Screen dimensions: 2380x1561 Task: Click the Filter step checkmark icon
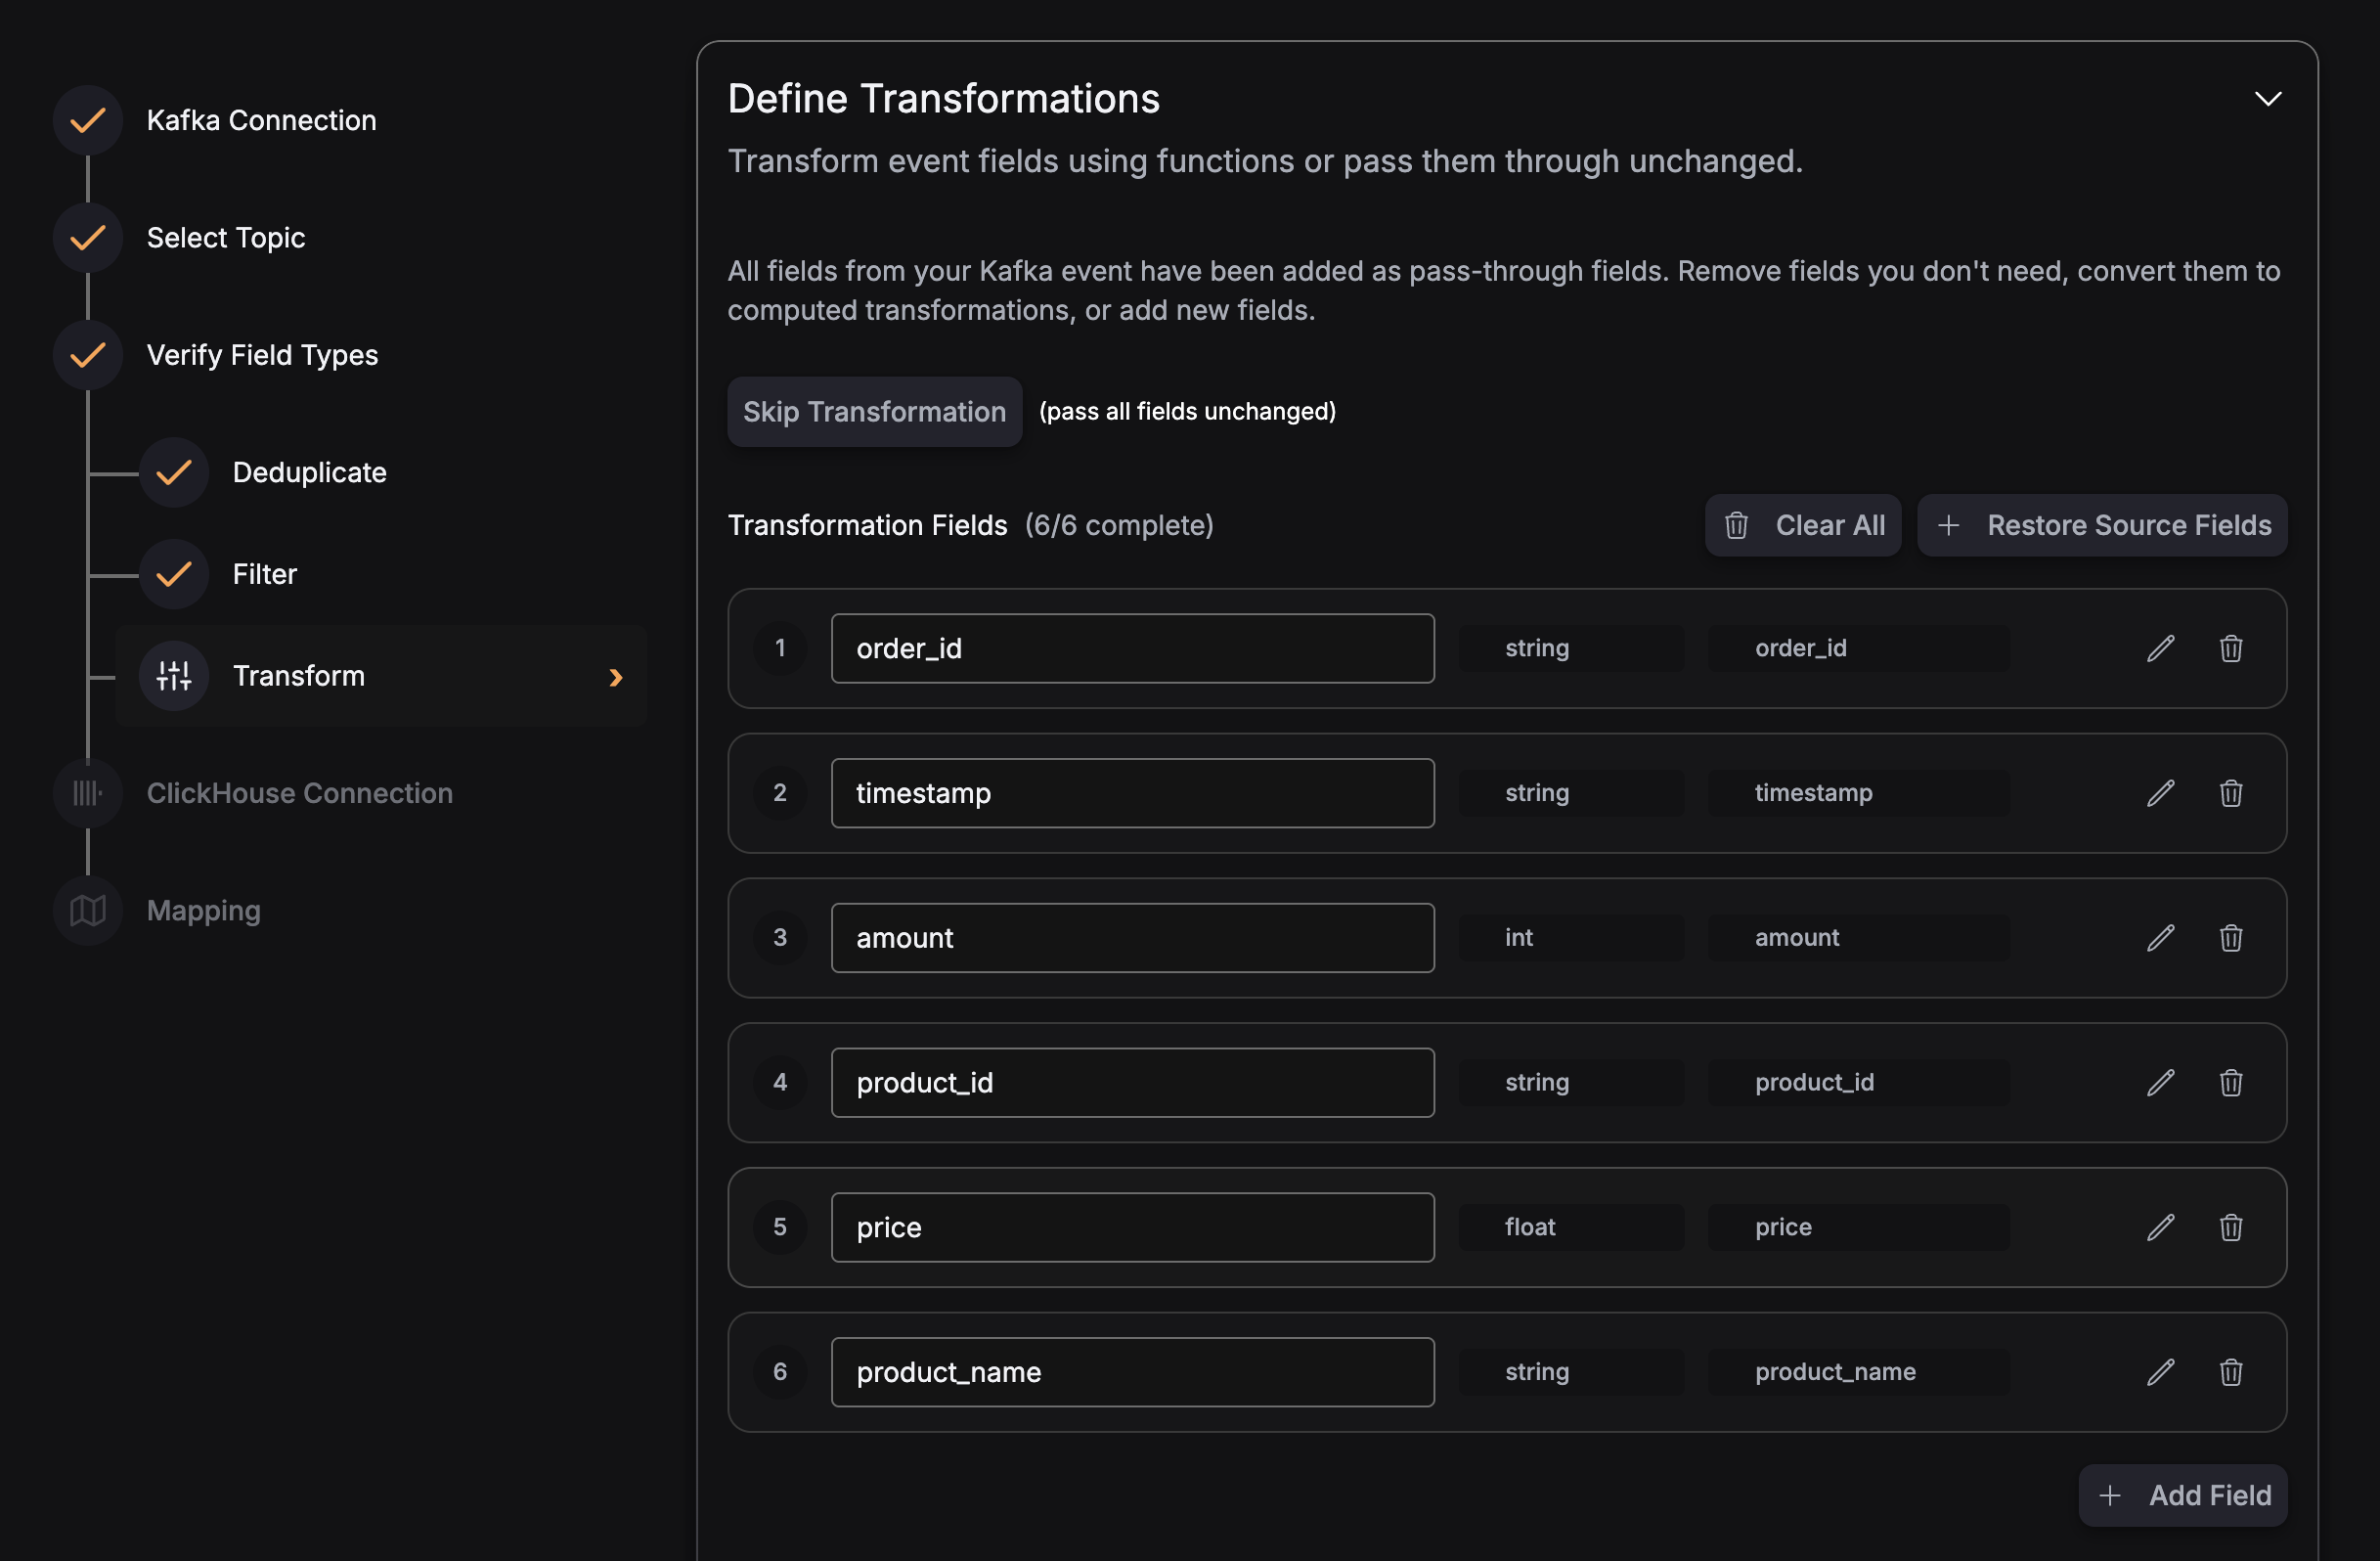(x=174, y=574)
